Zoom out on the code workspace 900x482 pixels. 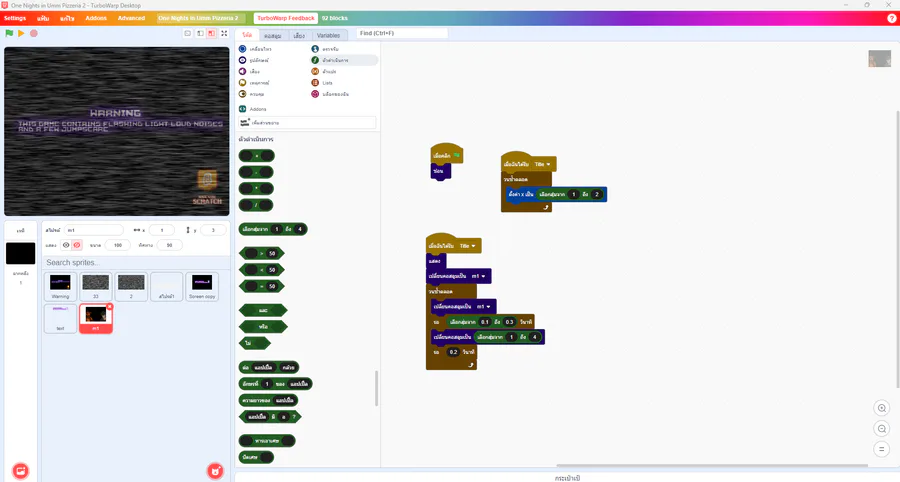(x=882, y=429)
